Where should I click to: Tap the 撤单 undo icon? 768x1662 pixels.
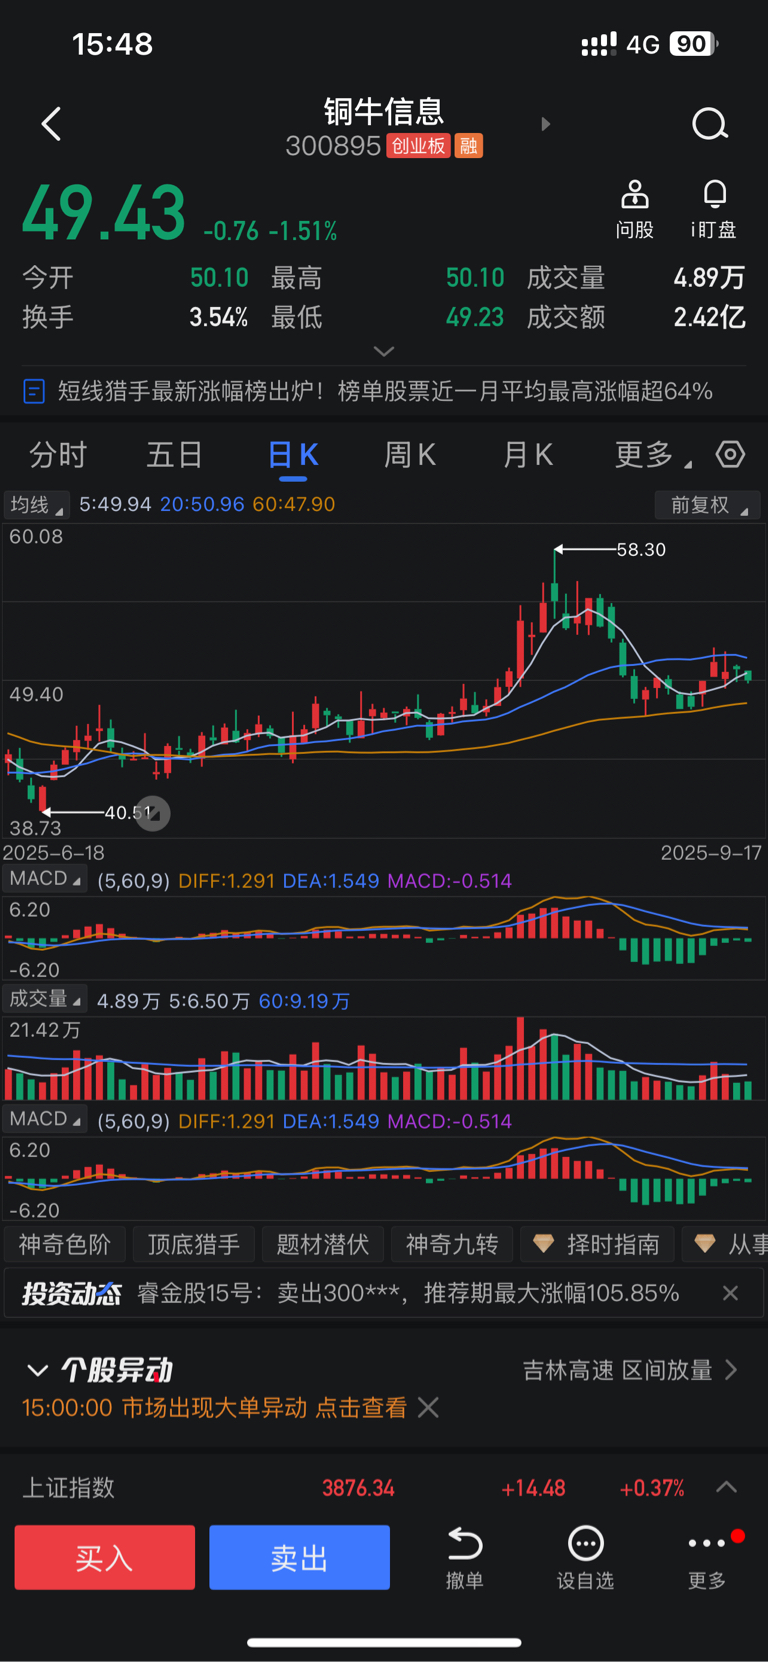pos(465,1545)
